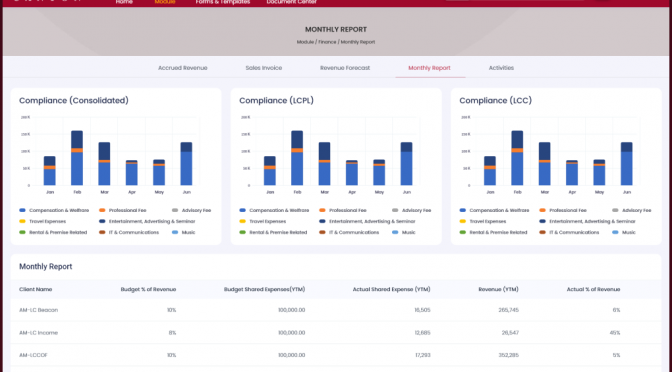The image size is (672, 372).
Task: Click Compensation & Welfare marker in LCC chart
Action: [x=462, y=210]
